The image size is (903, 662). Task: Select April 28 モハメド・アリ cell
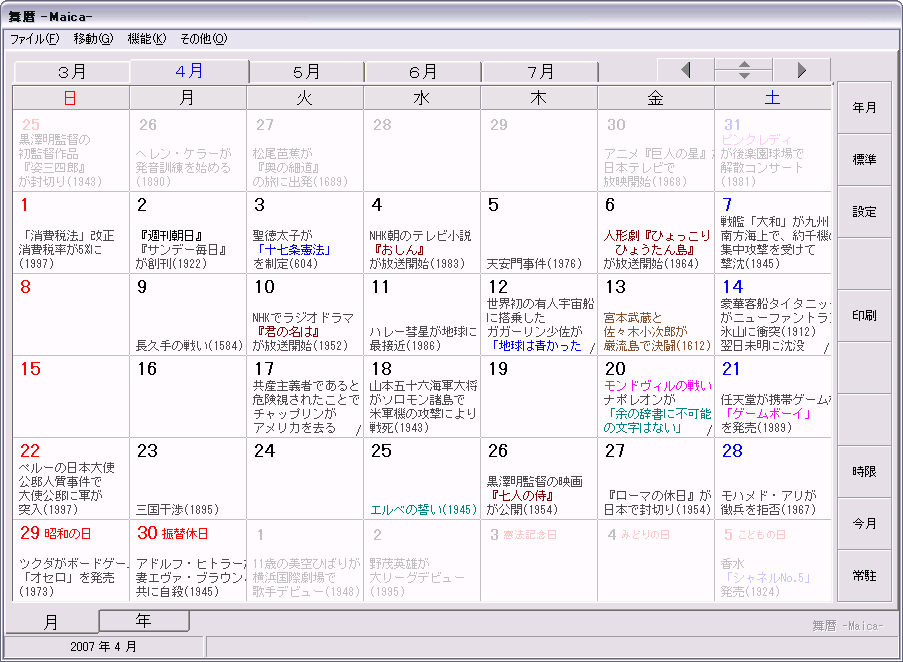(x=772, y=478)
